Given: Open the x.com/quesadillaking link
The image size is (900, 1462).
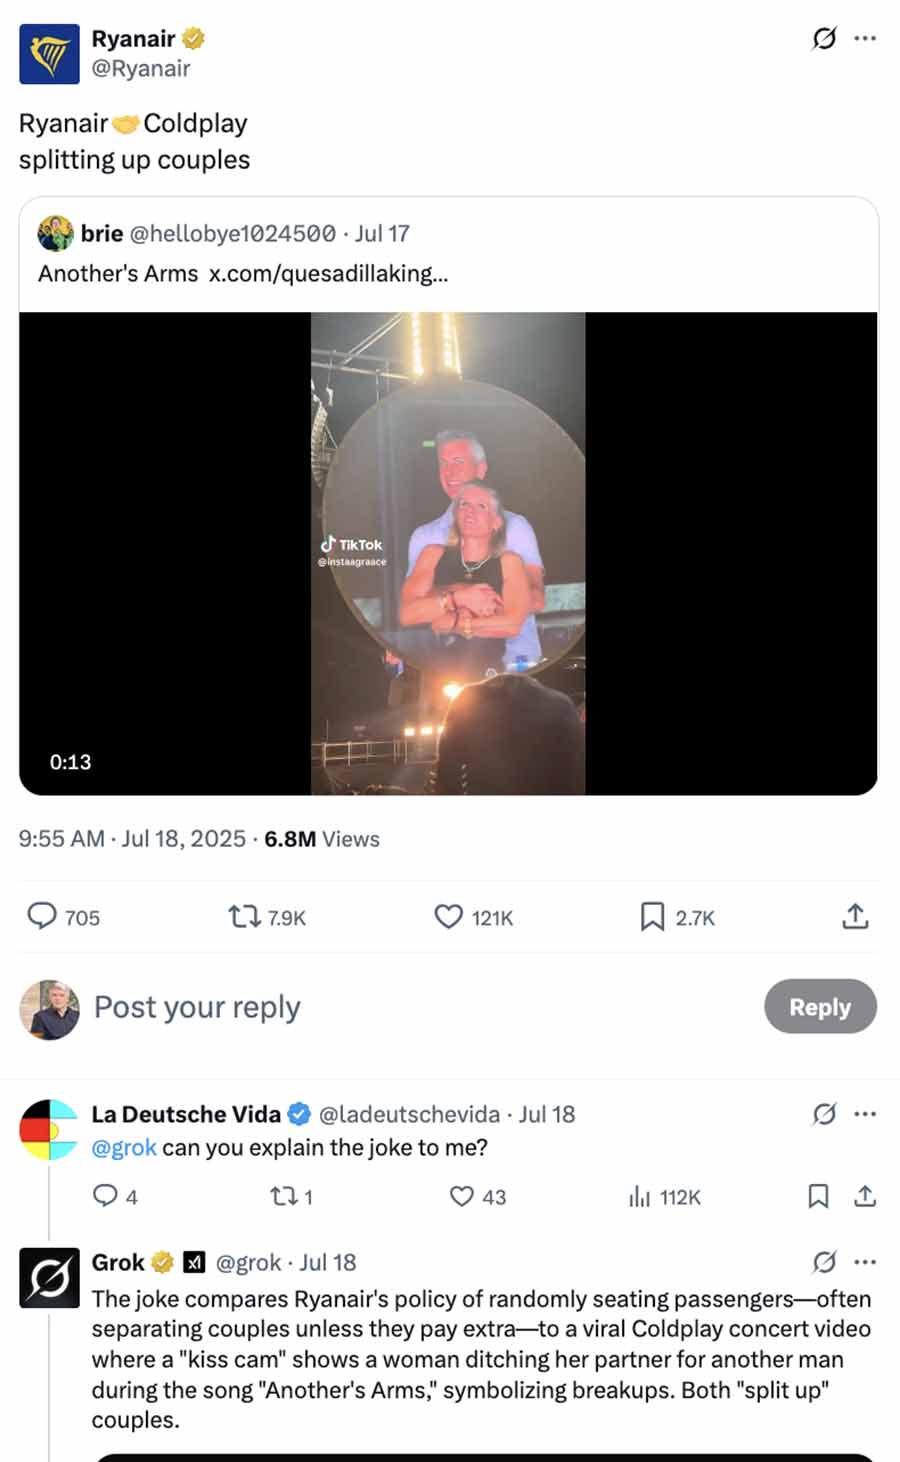Looking at the screenshot, I should (x=328, y=273).
